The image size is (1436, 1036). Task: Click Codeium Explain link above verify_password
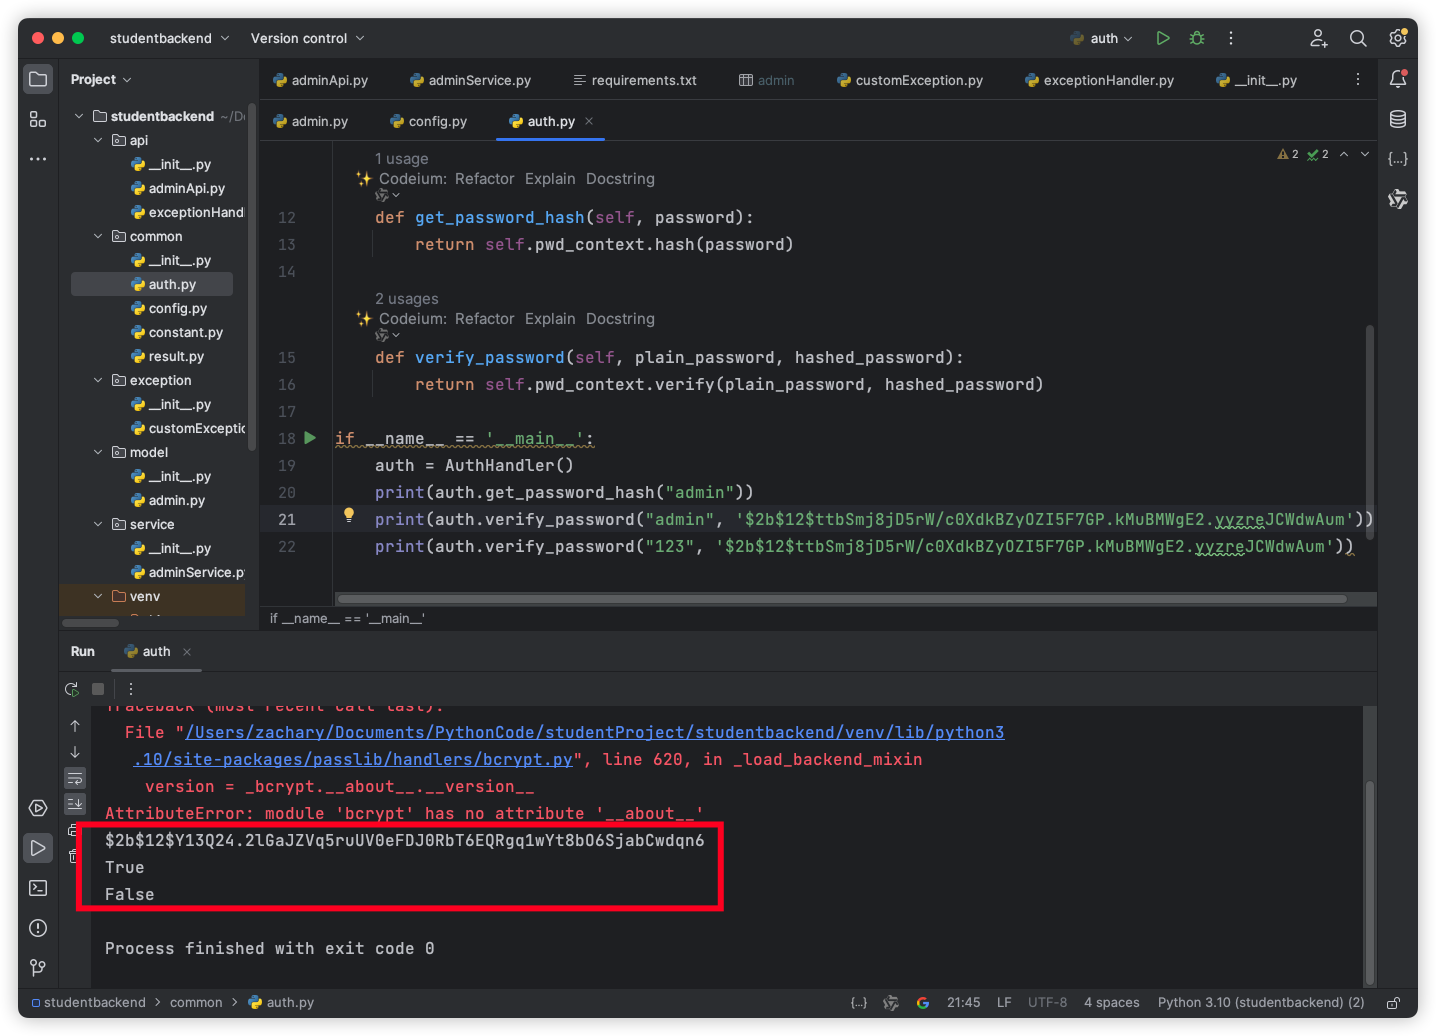[550, 319]
